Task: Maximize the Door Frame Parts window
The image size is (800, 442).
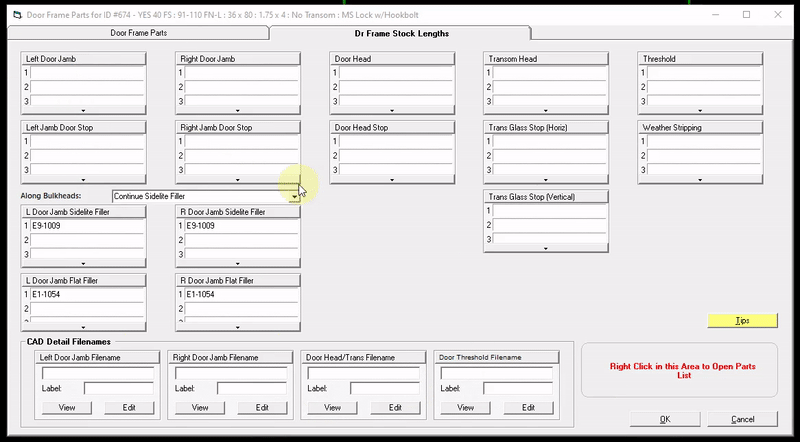Action: pos(746,15)
